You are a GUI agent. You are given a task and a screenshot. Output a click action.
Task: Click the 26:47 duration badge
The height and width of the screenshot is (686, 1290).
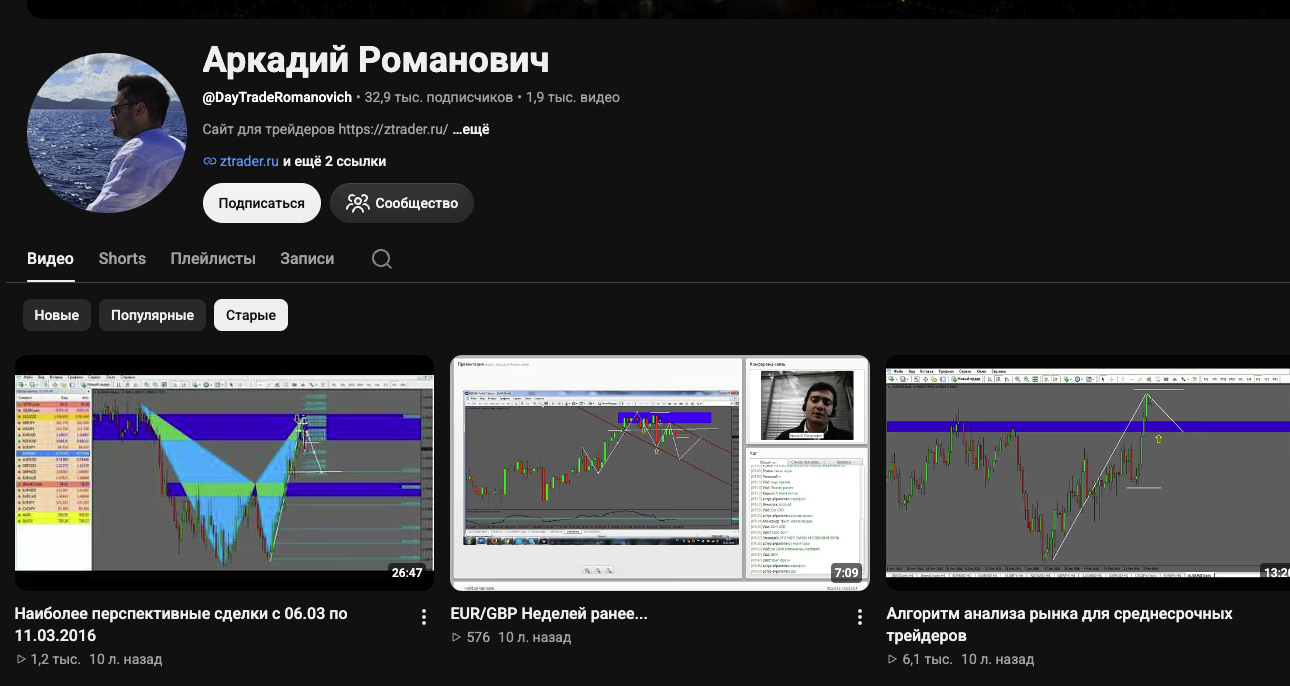(407, 573)
